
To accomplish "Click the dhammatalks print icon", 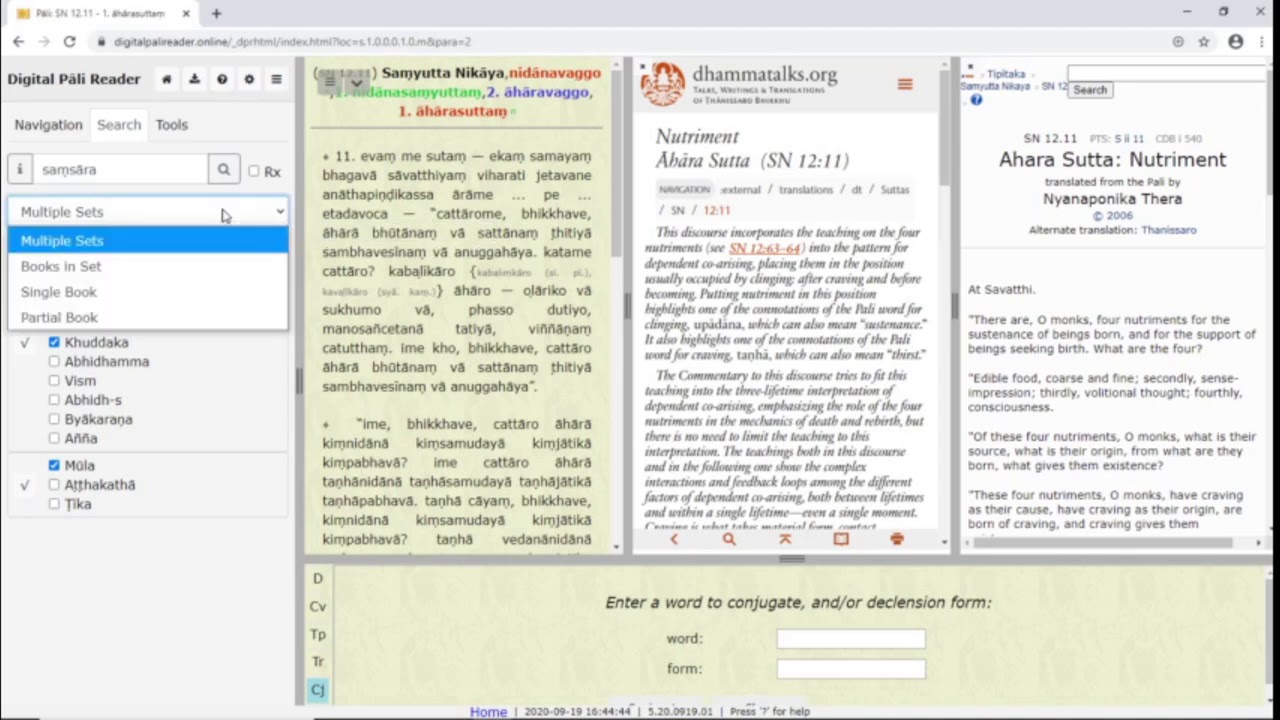I will pos(897,539).
